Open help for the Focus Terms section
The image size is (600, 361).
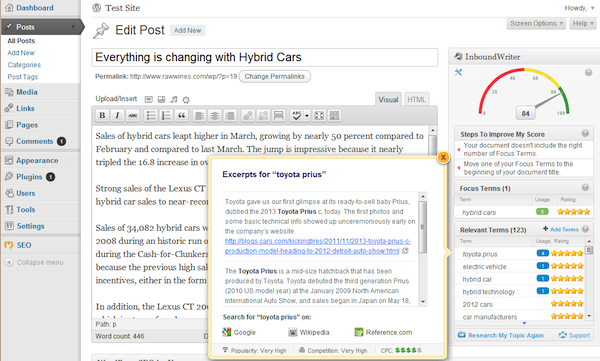pyautogui.click(x=585, y=188)
